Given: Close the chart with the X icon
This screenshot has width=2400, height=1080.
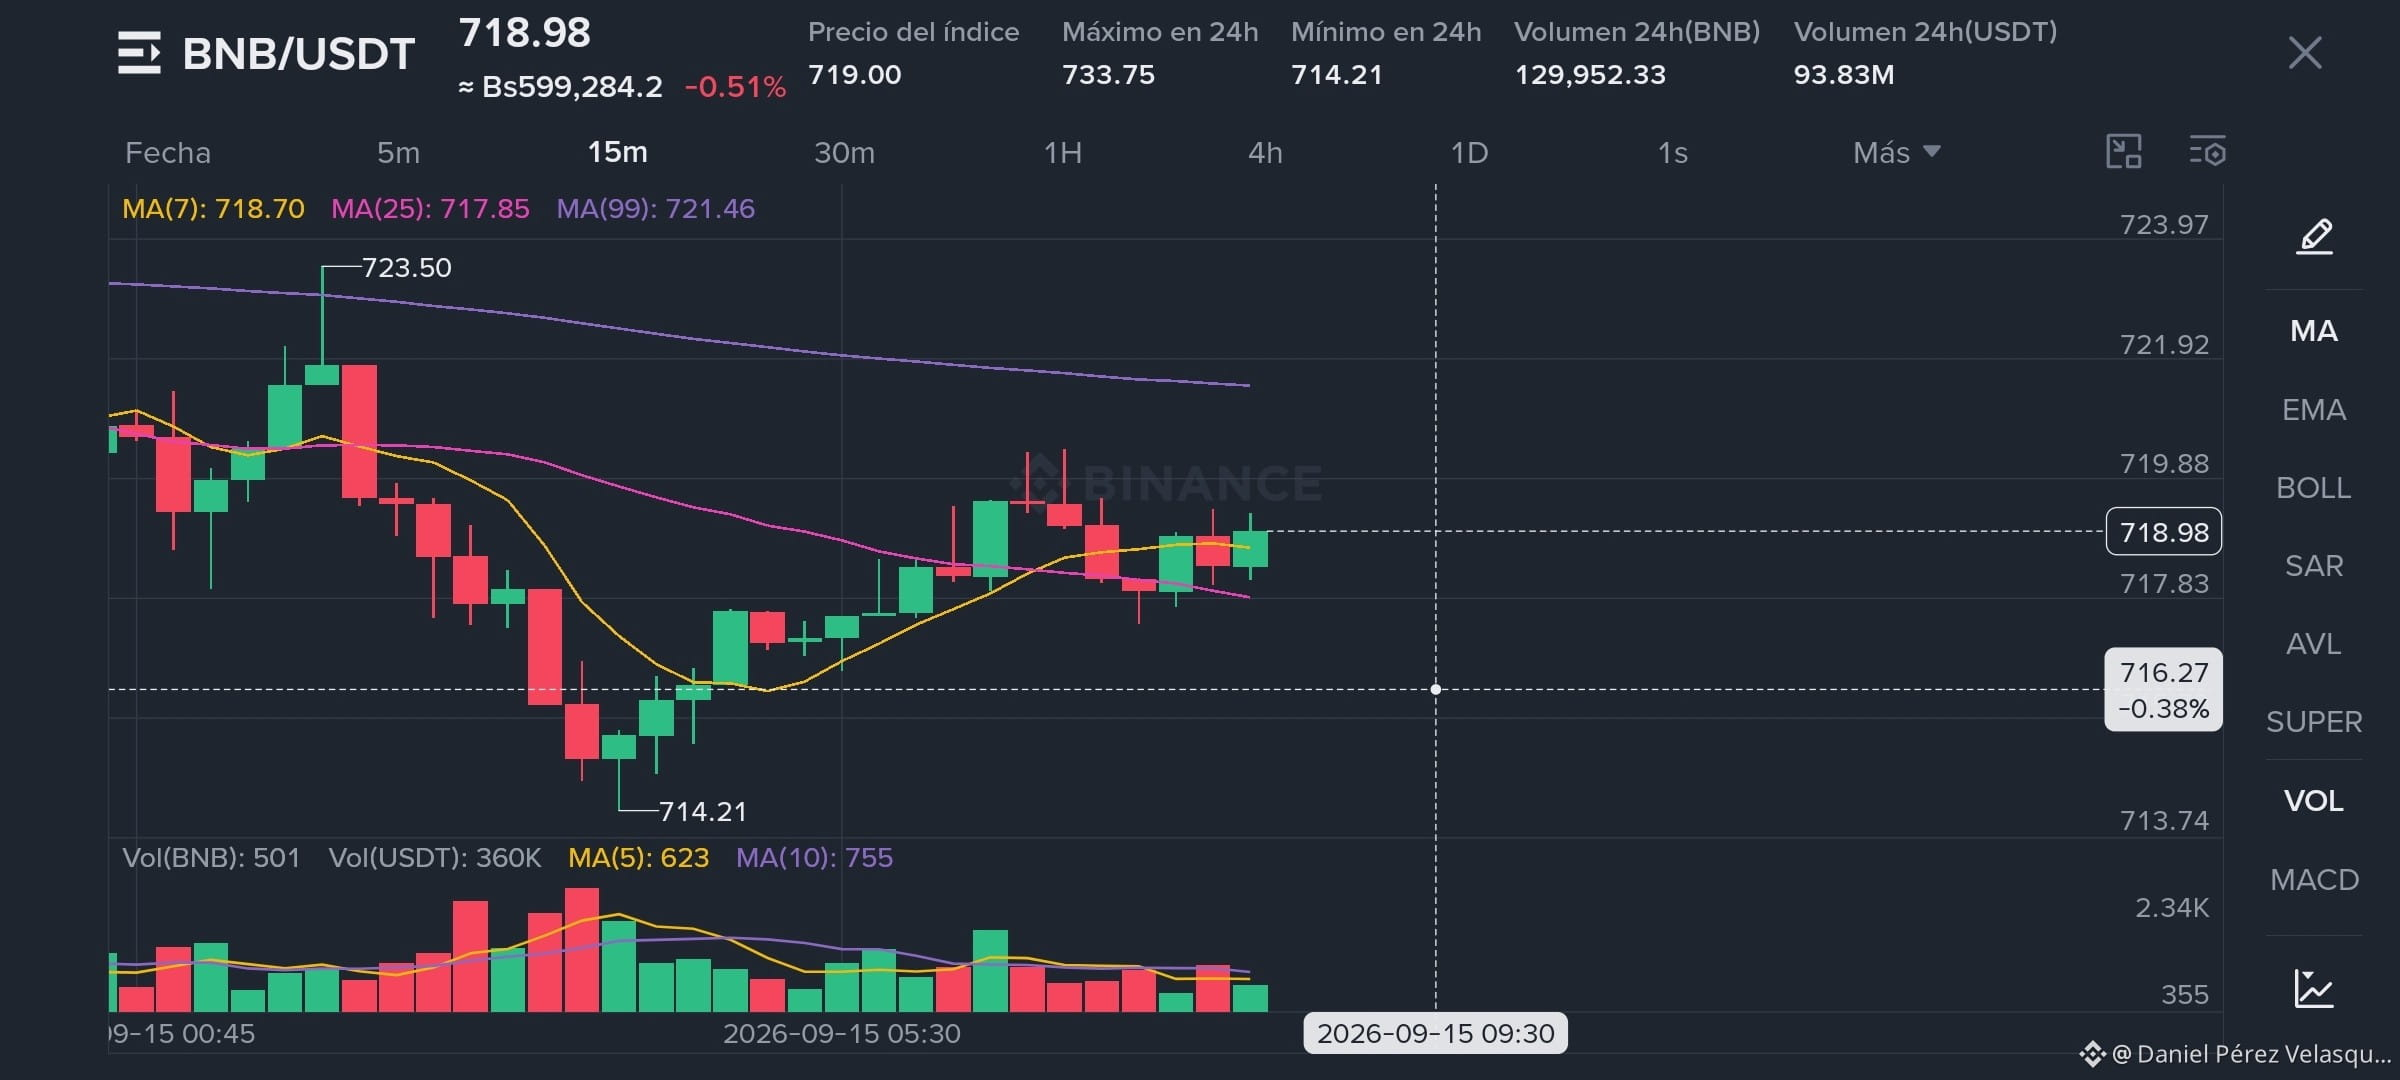Looking at the screenshot, I should [x=2305, y=53].
